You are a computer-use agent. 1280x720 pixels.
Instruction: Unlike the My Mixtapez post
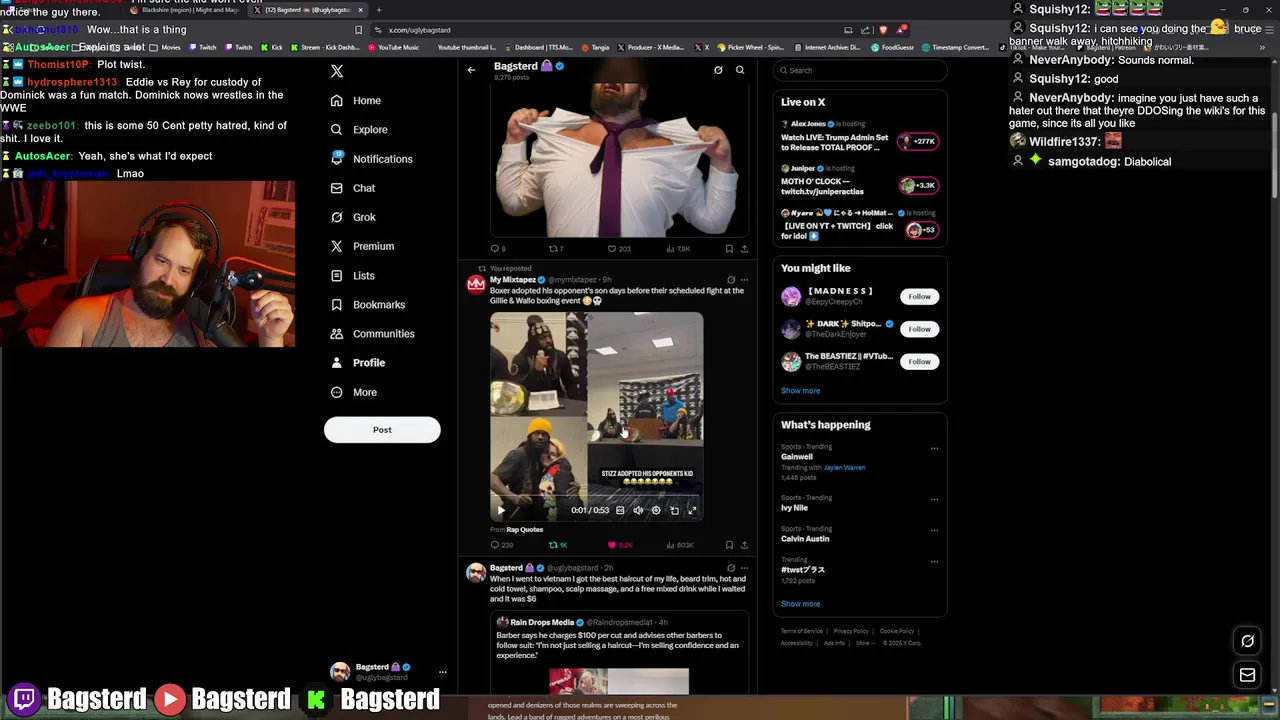620,545
